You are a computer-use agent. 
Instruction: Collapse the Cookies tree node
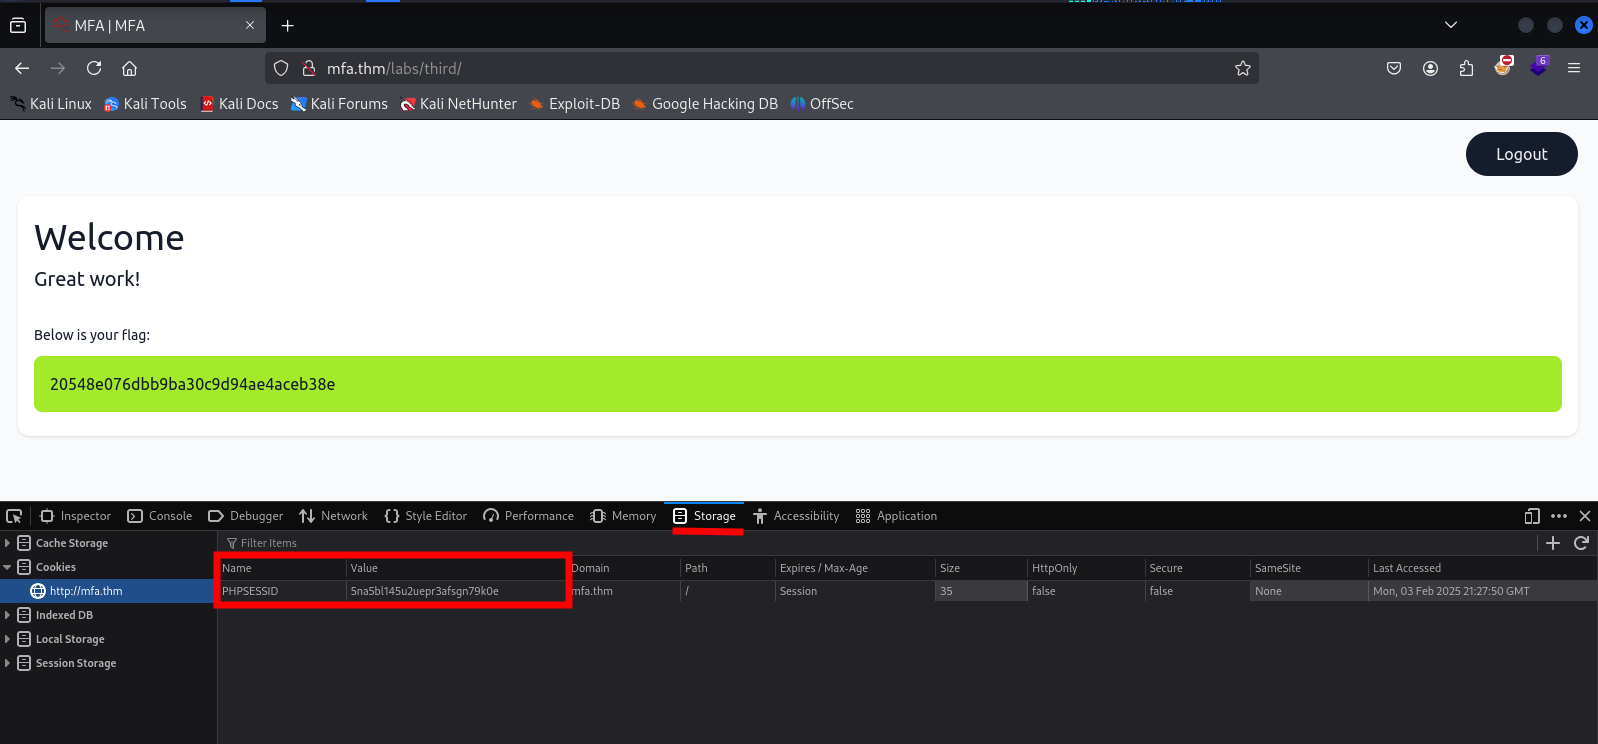click(x=7, y=567)
